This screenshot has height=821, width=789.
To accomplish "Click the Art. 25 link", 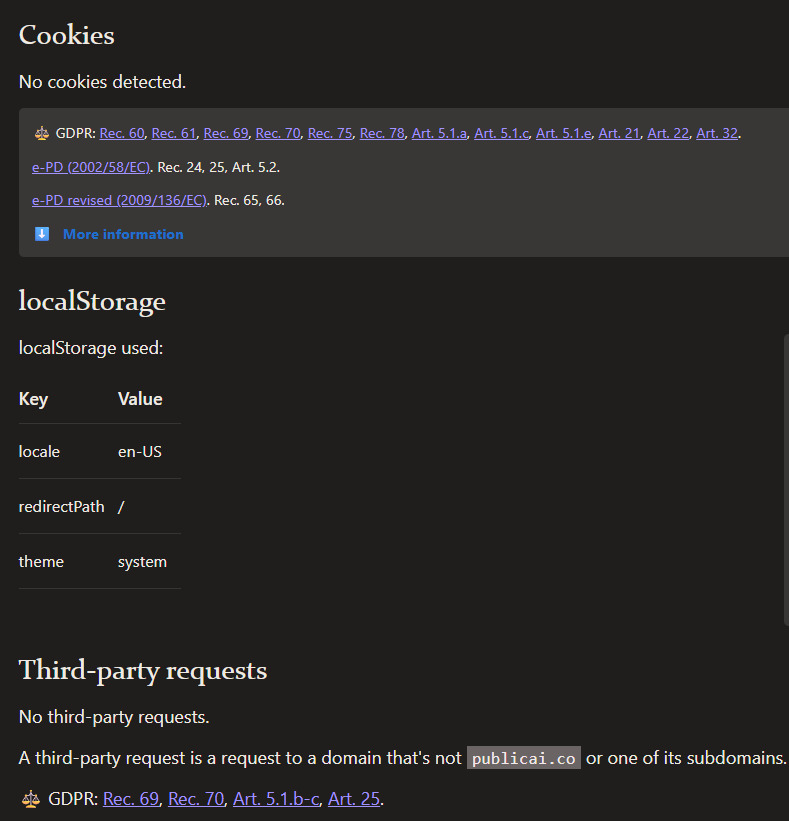I will coord(354,799).
